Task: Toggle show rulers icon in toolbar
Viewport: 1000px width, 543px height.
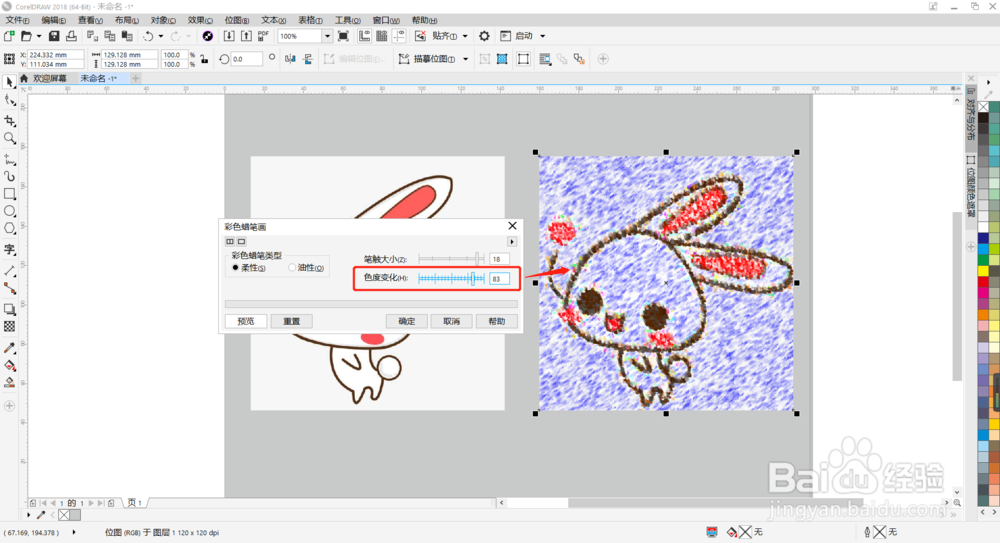Action: click(x=364, y=36)
